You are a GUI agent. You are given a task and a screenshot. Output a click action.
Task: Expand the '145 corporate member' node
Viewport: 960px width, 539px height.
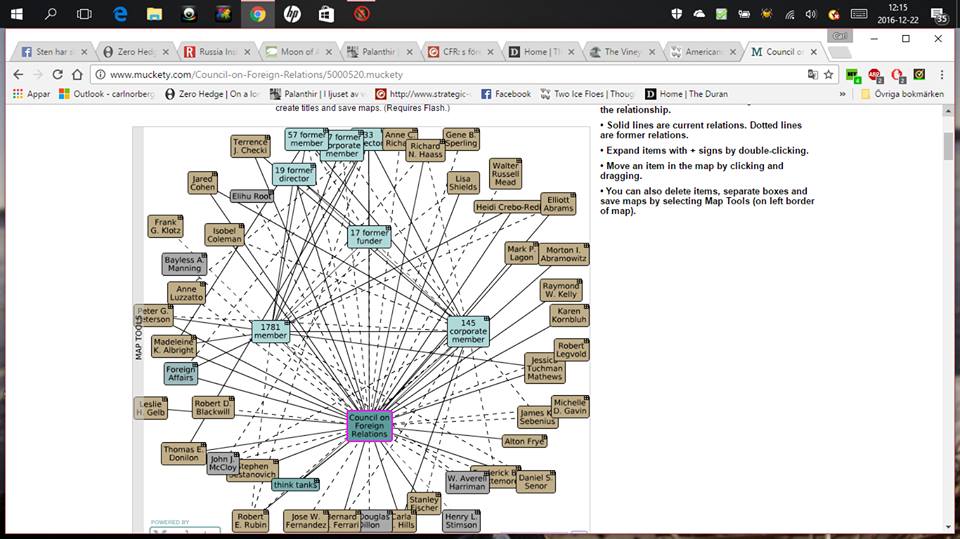pos(468,332)
